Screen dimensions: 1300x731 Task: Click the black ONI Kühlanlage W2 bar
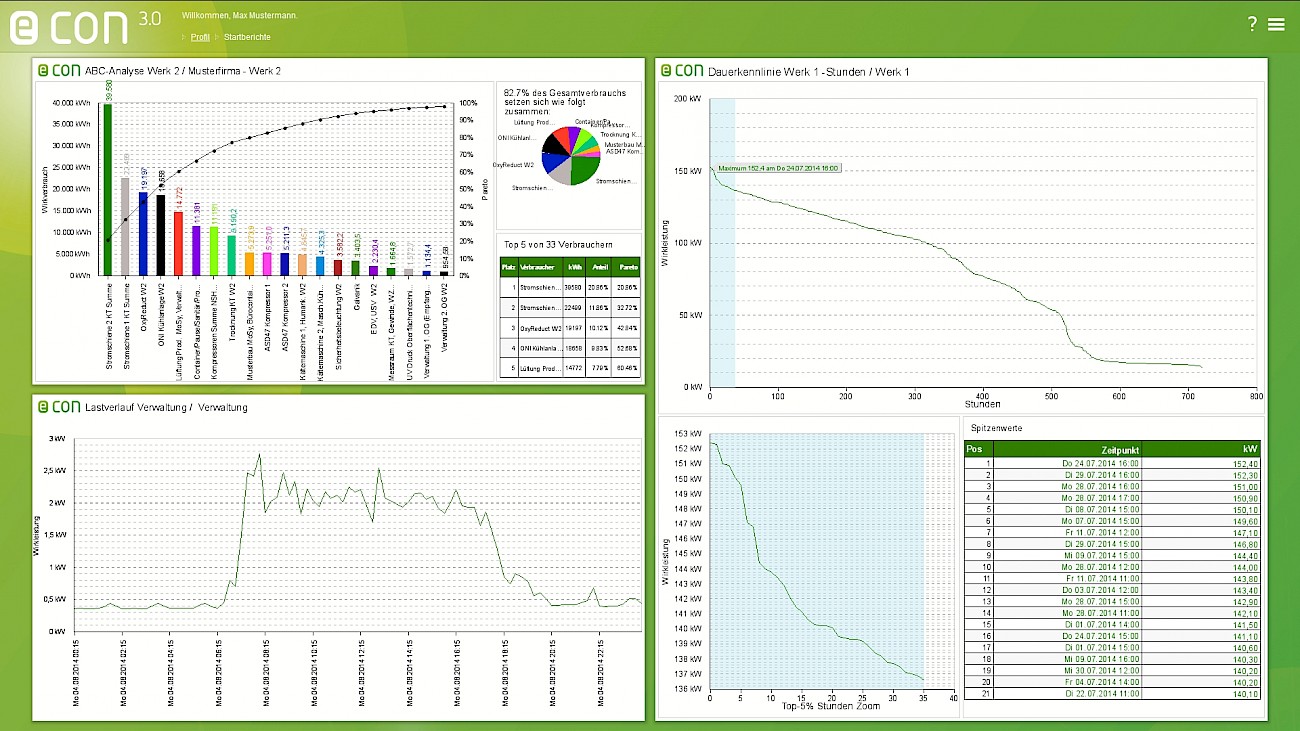tap(161, 235)
